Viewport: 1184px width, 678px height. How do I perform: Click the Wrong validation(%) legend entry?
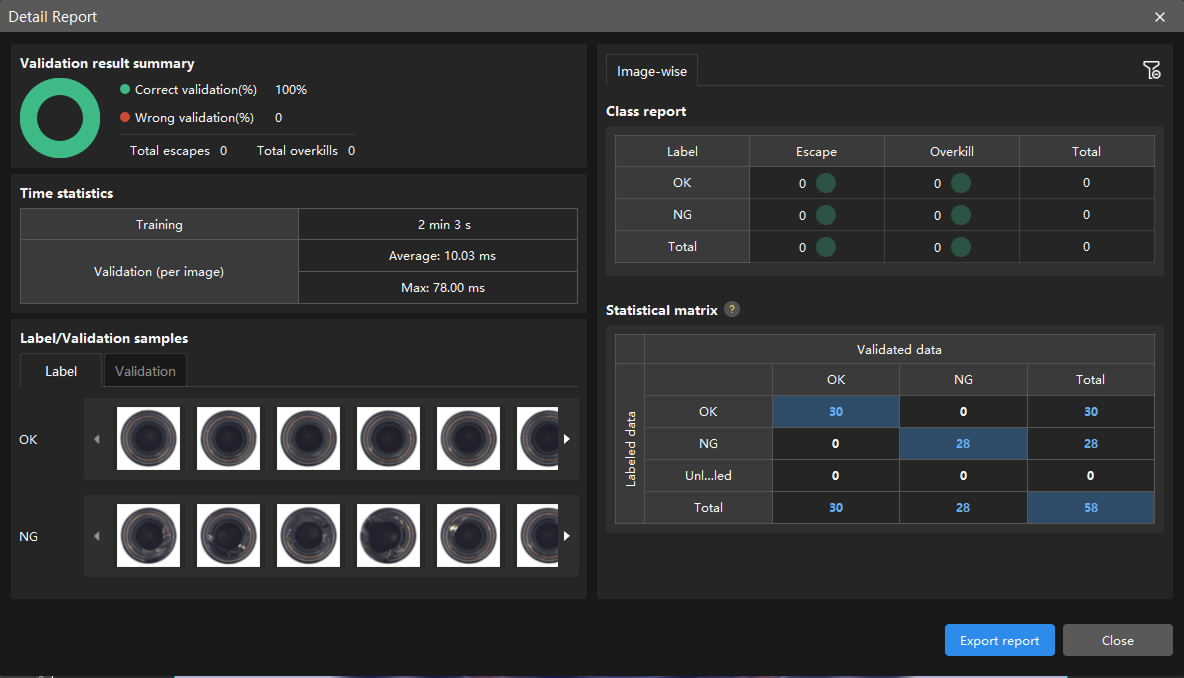point(187,118)
